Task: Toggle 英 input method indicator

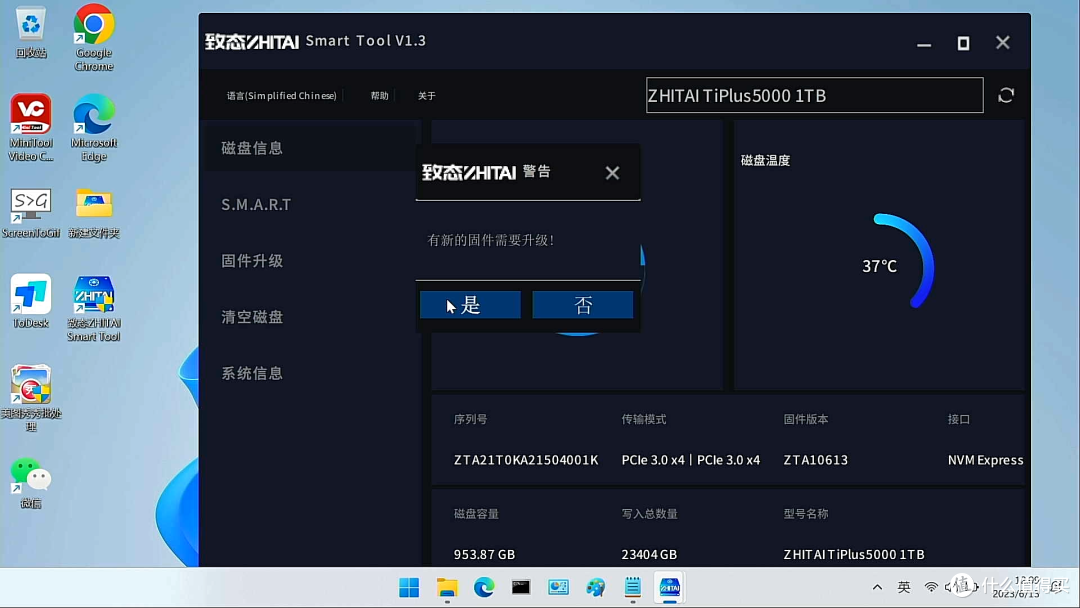Action: (904, 587)
